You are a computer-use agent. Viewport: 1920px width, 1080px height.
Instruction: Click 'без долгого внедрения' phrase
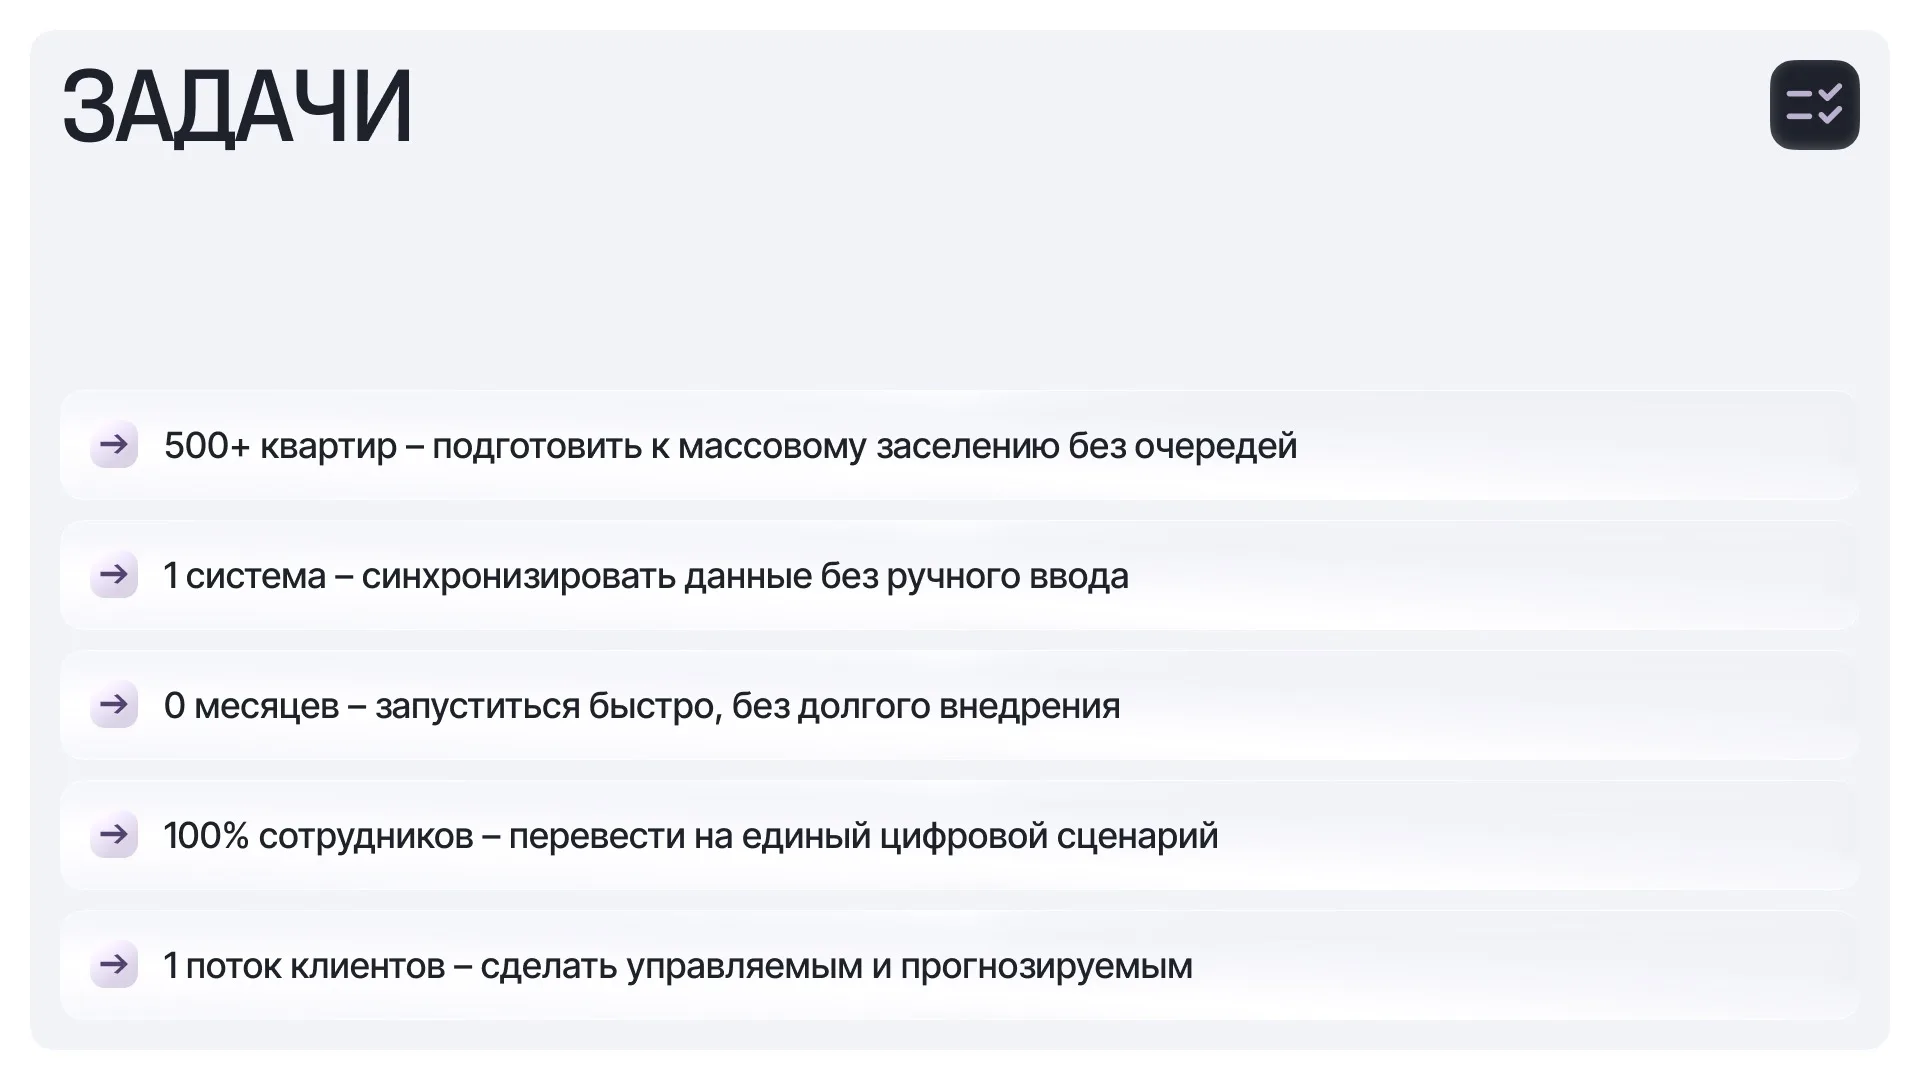click(x=926, y=706)
